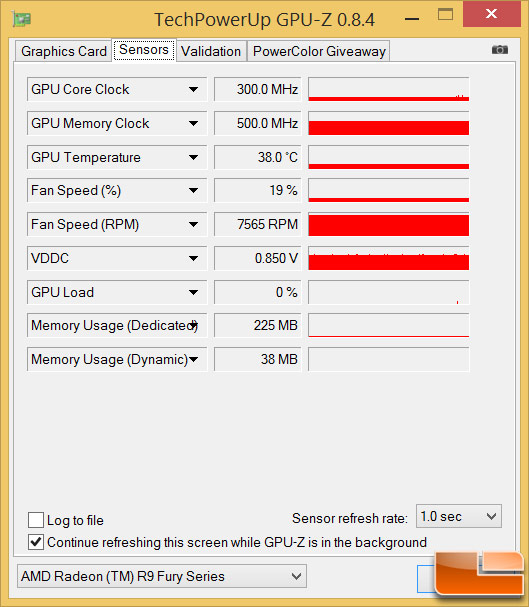Close the GPU-Z window
Screen dimensions: 529x607
[x=491, y=14]
